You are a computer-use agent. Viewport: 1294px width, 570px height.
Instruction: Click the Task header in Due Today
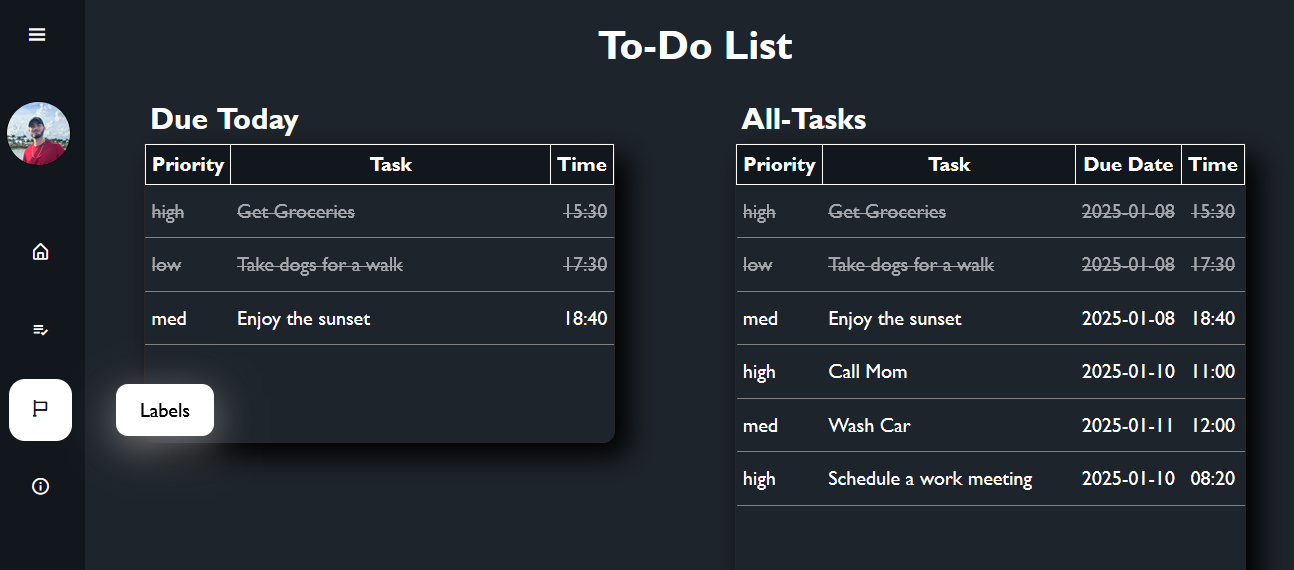390,165
